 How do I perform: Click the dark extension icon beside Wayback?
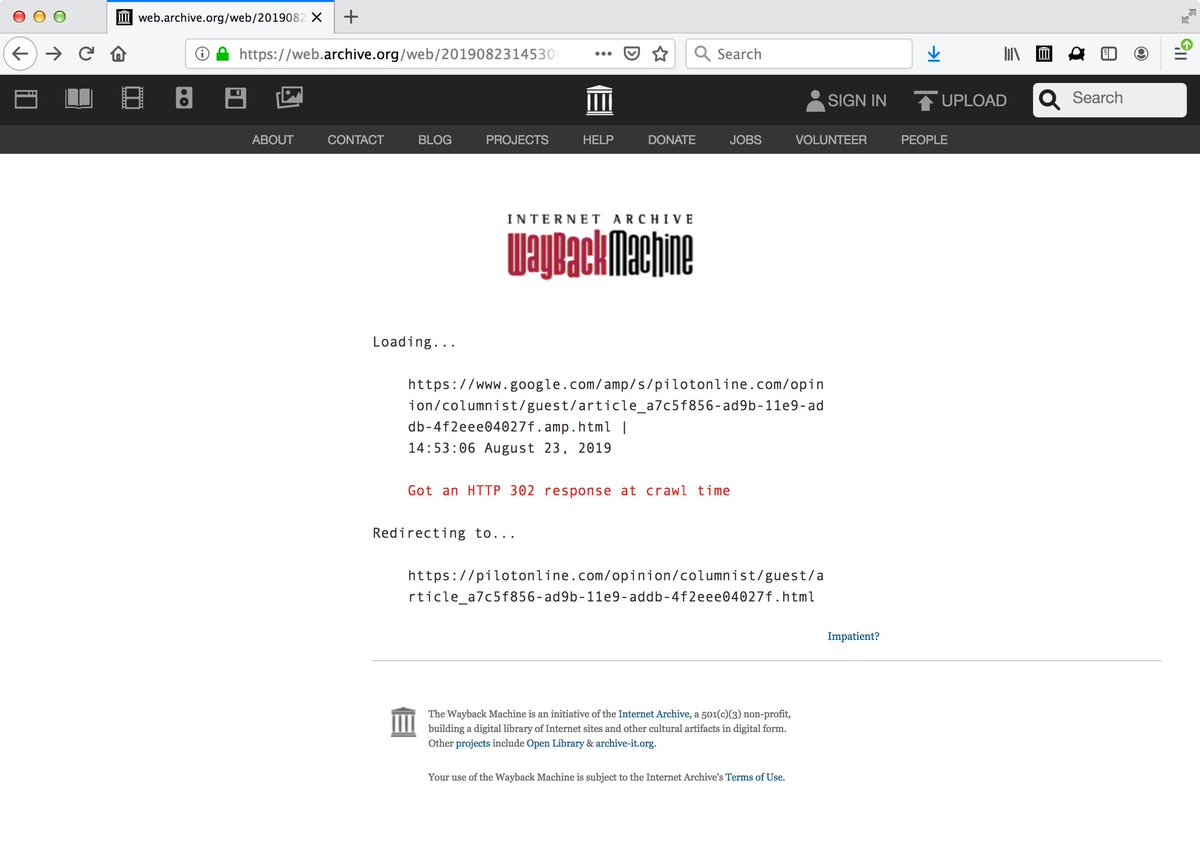point(1077,54)
